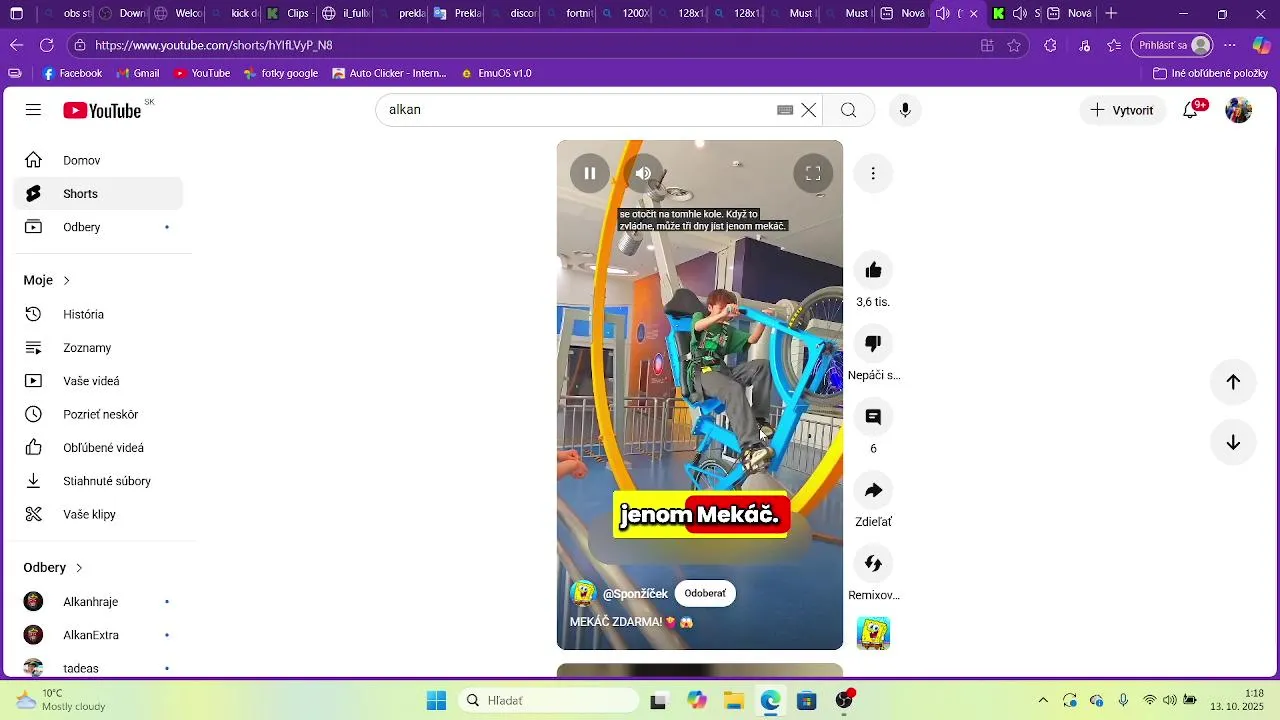Go to next Short with down arrow
The width and height of the screenshot is (1280, 720).
tap(1233, 443)
